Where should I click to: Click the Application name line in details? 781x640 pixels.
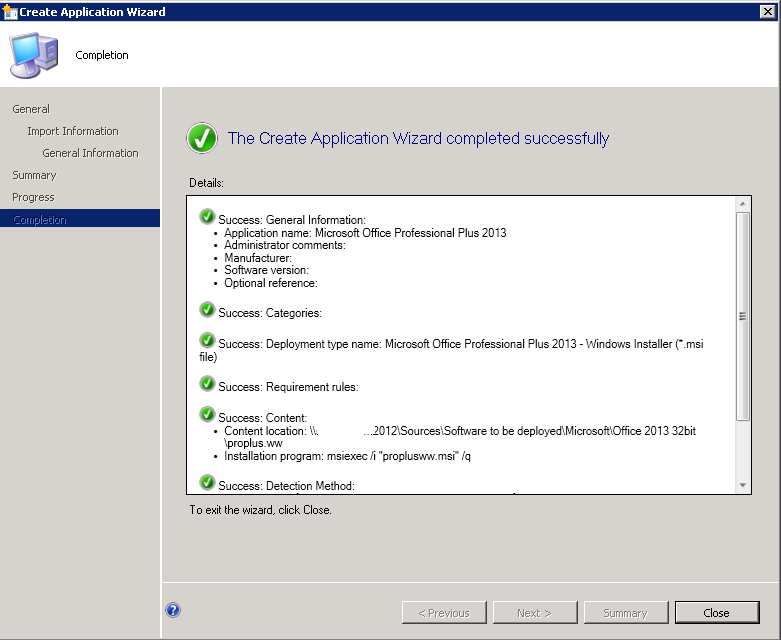click(365, 233)
